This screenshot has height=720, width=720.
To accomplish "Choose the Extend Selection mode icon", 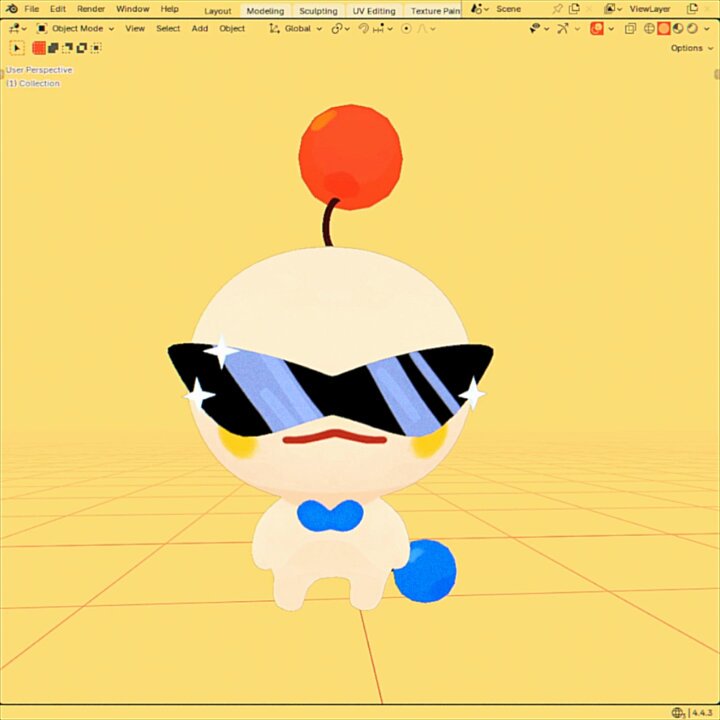I will pyautogui.click(x=53, y=48).
